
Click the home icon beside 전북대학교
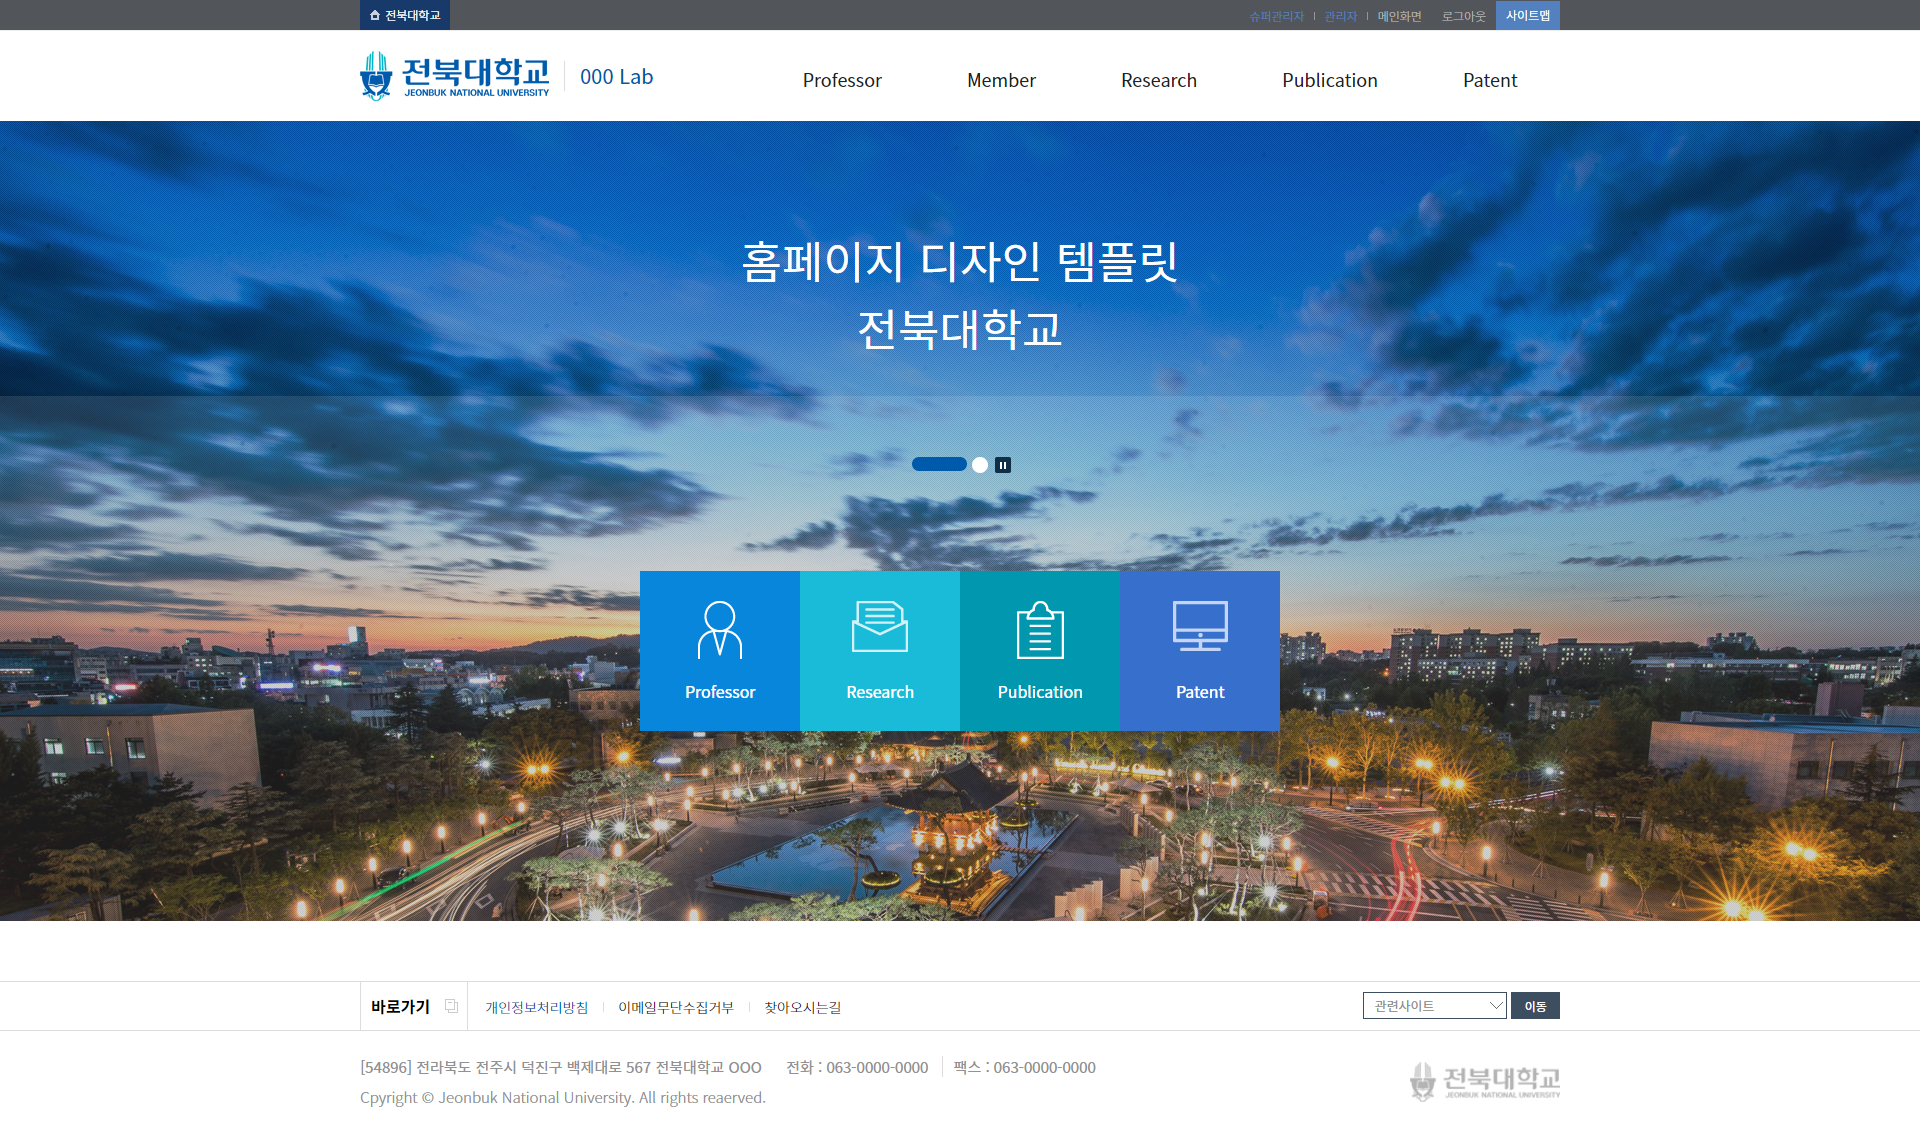click(375, 15)
